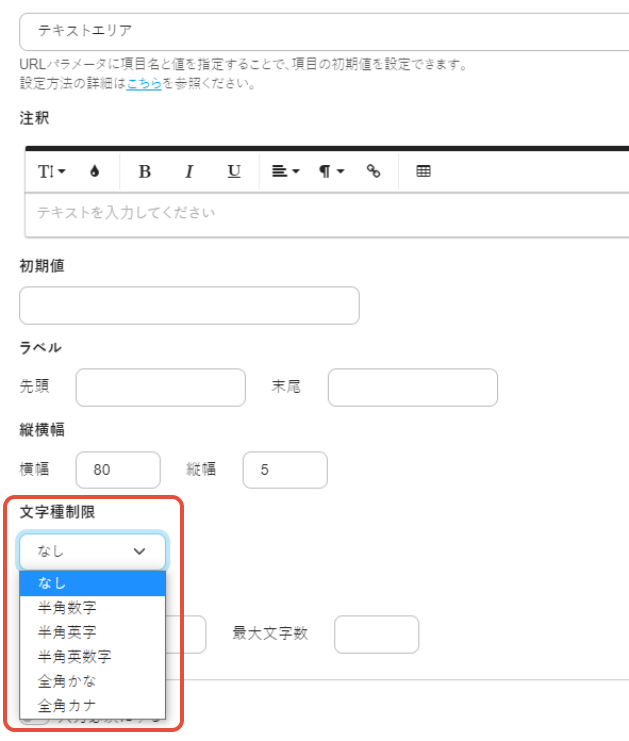Image resolution: width=629 pixels, height=741 pixels.
Task: Click the 先頭 label input field
Action: pos(161,388)
